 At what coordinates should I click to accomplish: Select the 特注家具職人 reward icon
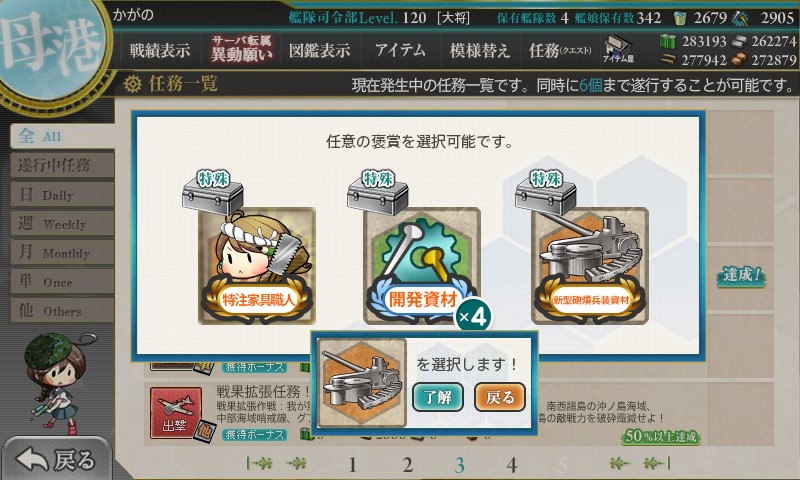click(x=257, y=266)
